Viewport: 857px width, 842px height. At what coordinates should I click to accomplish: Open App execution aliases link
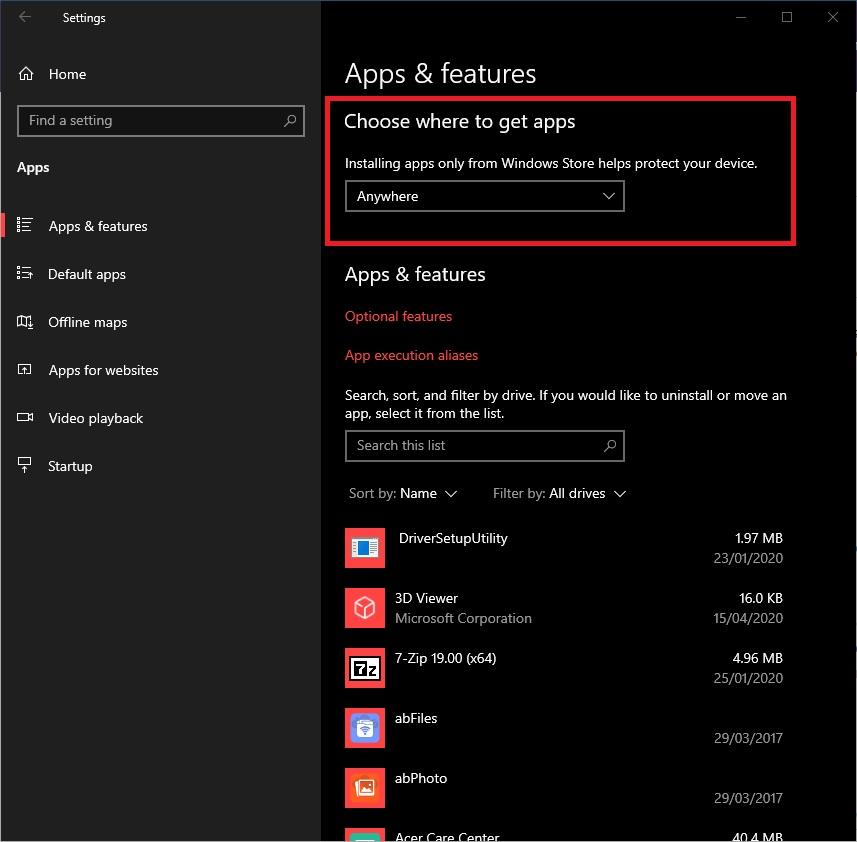(411, 355)
